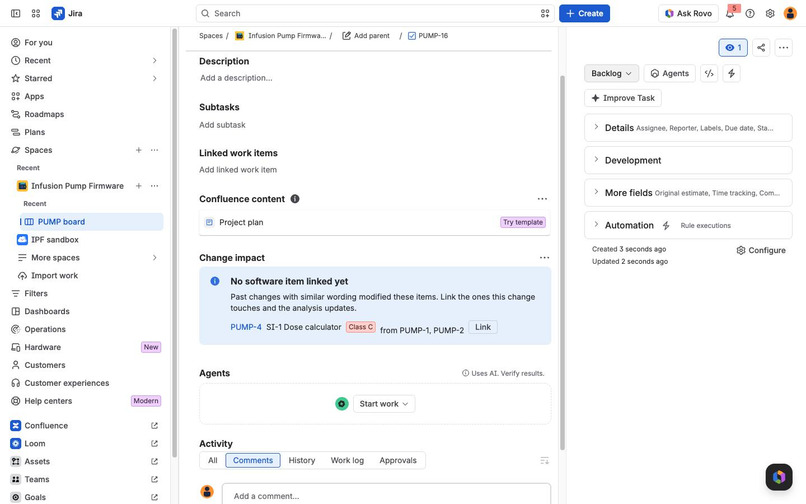Image resolution: width=806 pixels, height=504 pixels.
Task: Click the blue Create button
Action: click(584, 13)
